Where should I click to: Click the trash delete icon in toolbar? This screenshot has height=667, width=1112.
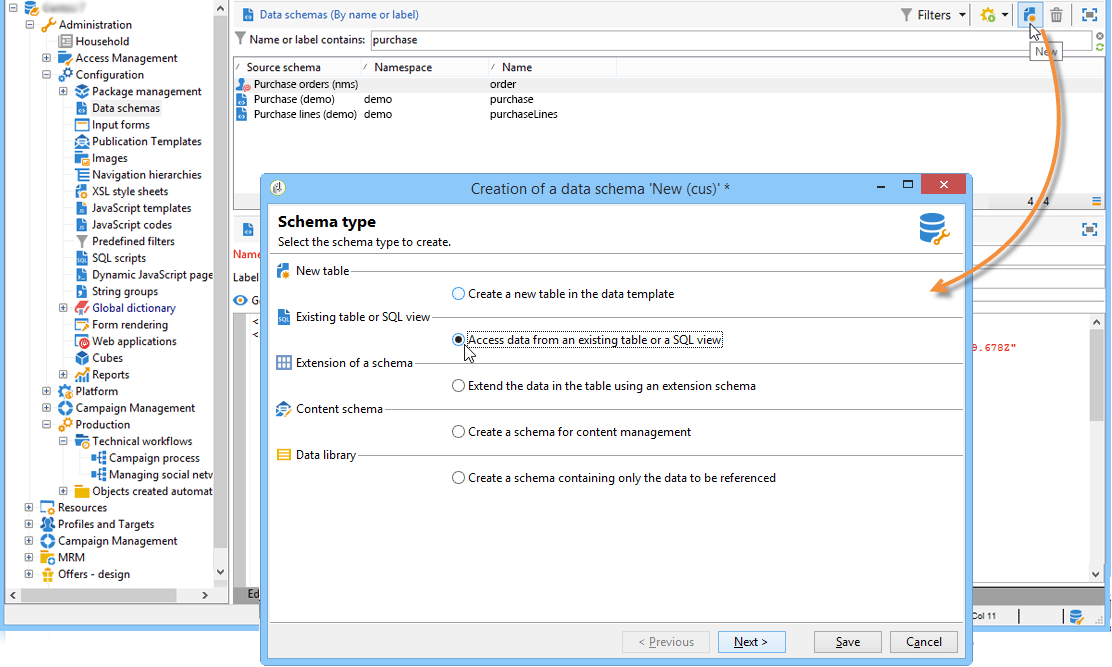tap(1056, 14)
